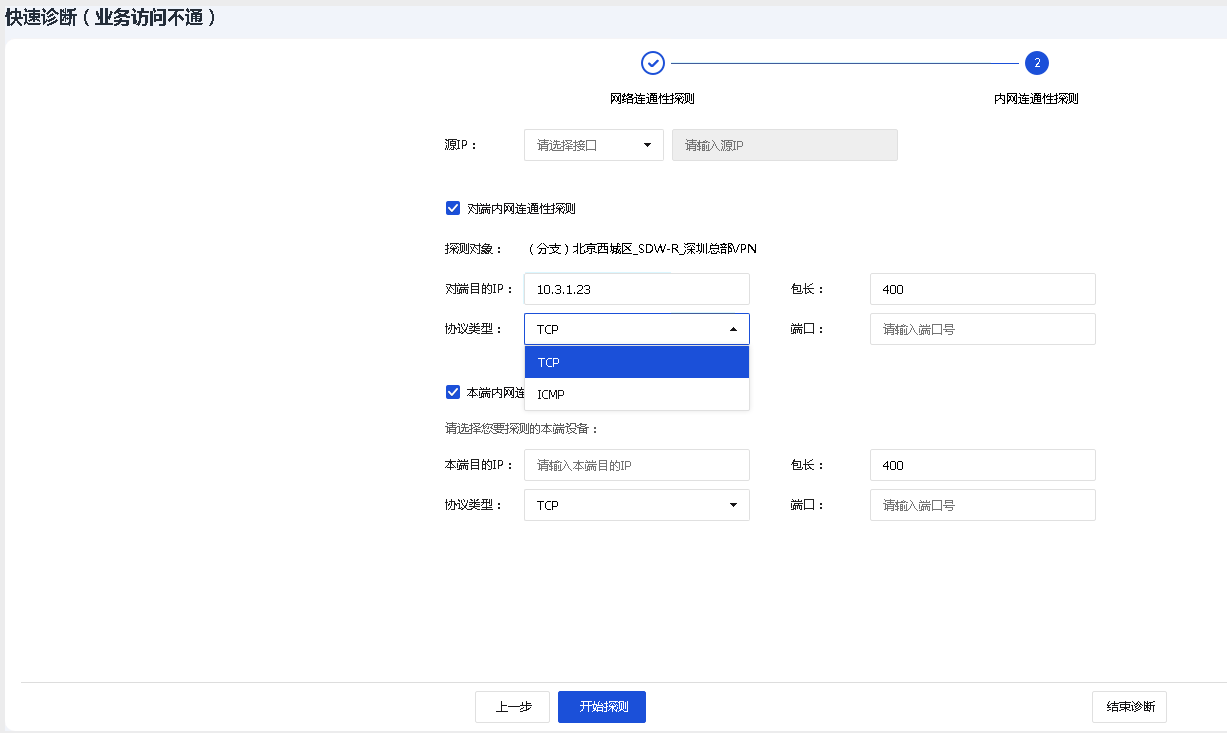Click the 上一步 button
The width and height of the screenshot is (1227, 733).
point(512,707)
